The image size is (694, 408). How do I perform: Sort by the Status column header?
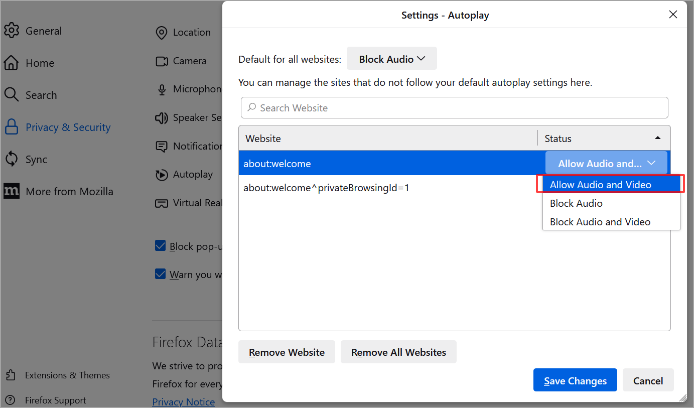[604, 138]
